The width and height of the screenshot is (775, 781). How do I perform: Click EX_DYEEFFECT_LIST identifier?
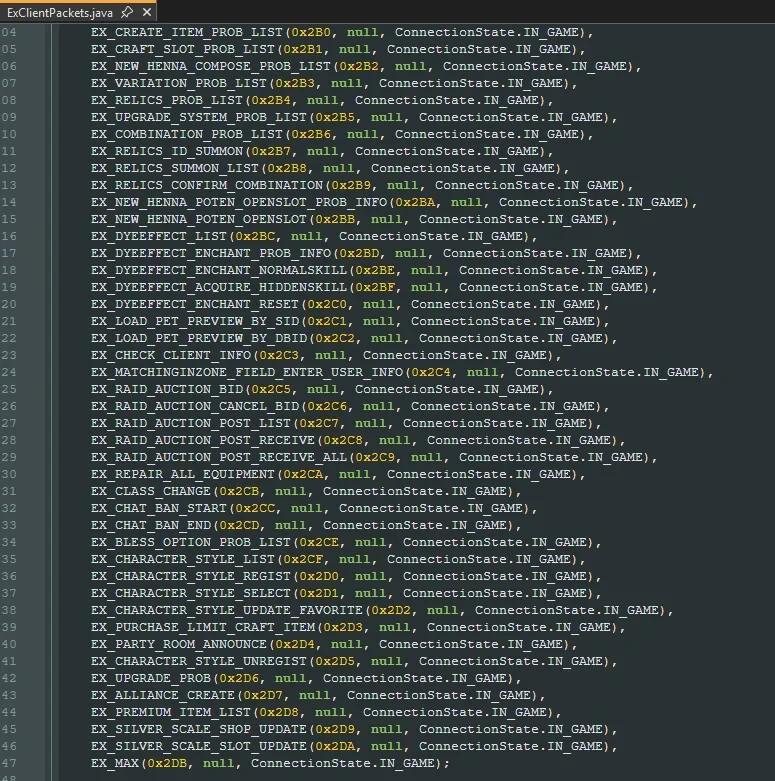[159, 236]
